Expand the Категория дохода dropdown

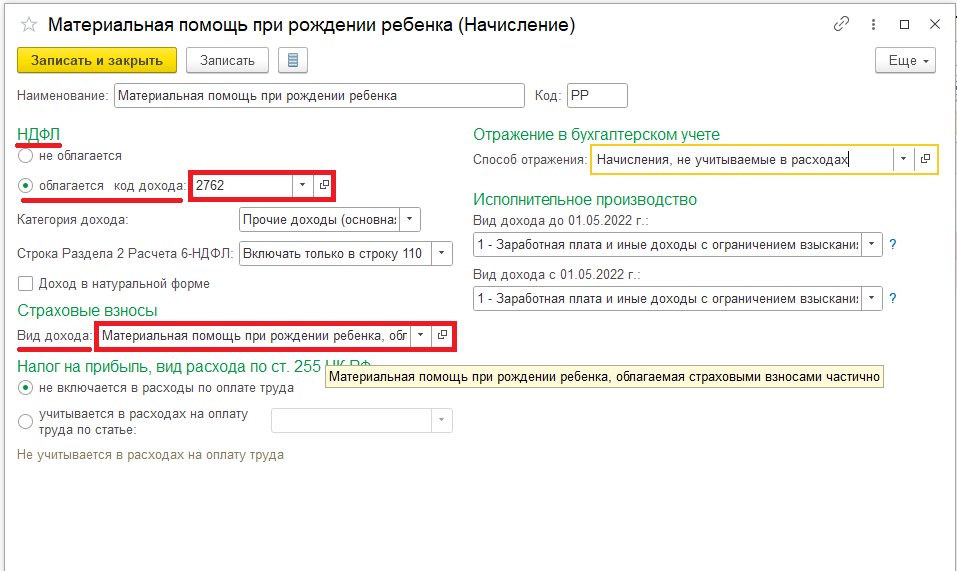410,219
